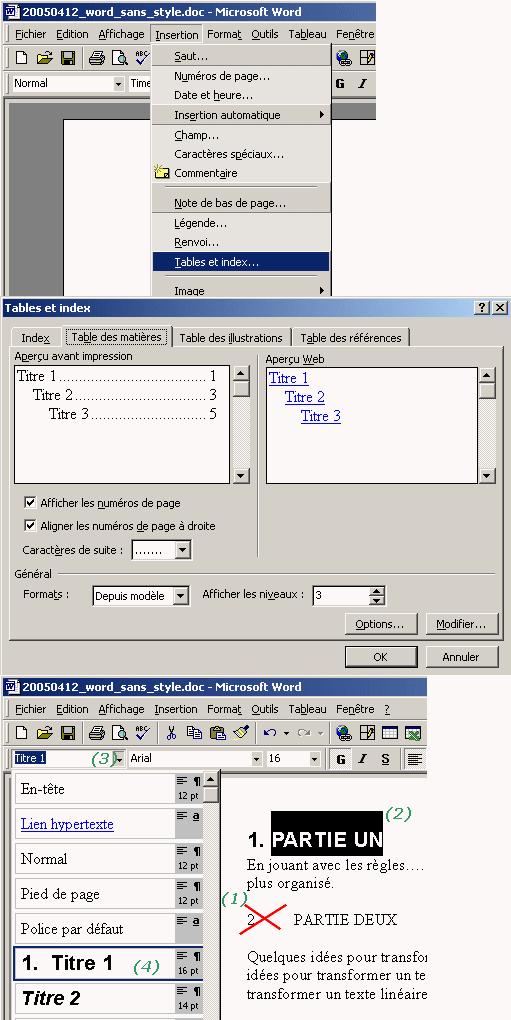Click Print icon in the Insertion-menu Word window

click(97, 58)
